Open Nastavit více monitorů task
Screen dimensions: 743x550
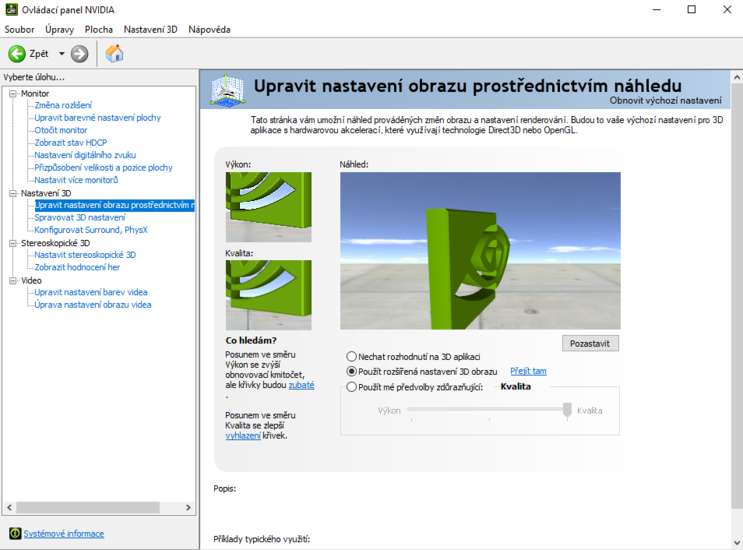76,180
